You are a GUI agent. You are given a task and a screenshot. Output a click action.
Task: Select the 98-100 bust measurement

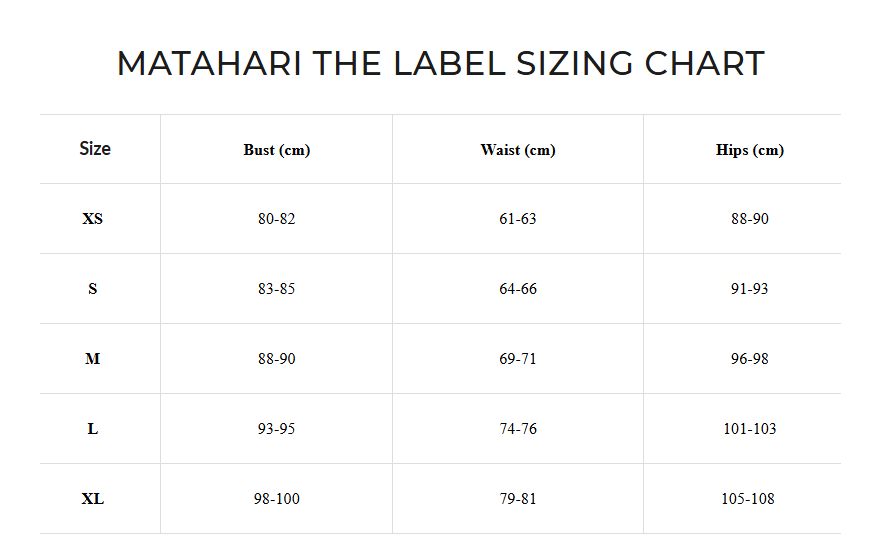coord(277,499)
